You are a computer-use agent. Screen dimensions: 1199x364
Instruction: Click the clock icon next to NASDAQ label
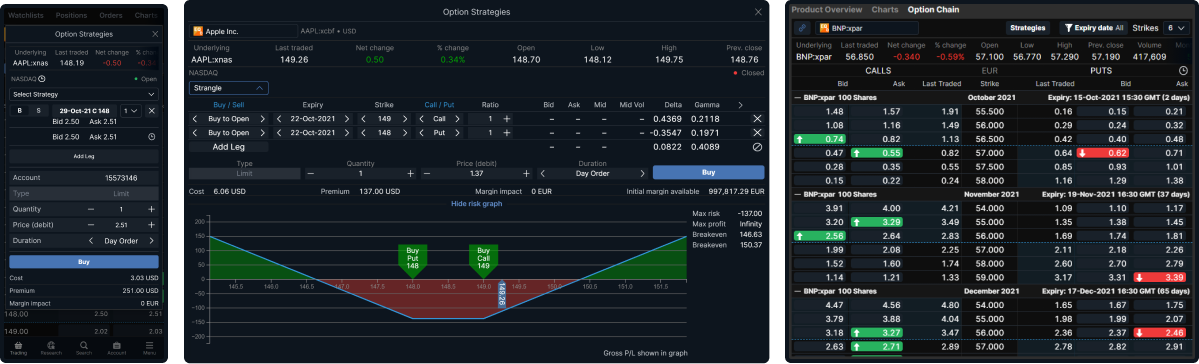pyautogui.click(x=42, y=78)
